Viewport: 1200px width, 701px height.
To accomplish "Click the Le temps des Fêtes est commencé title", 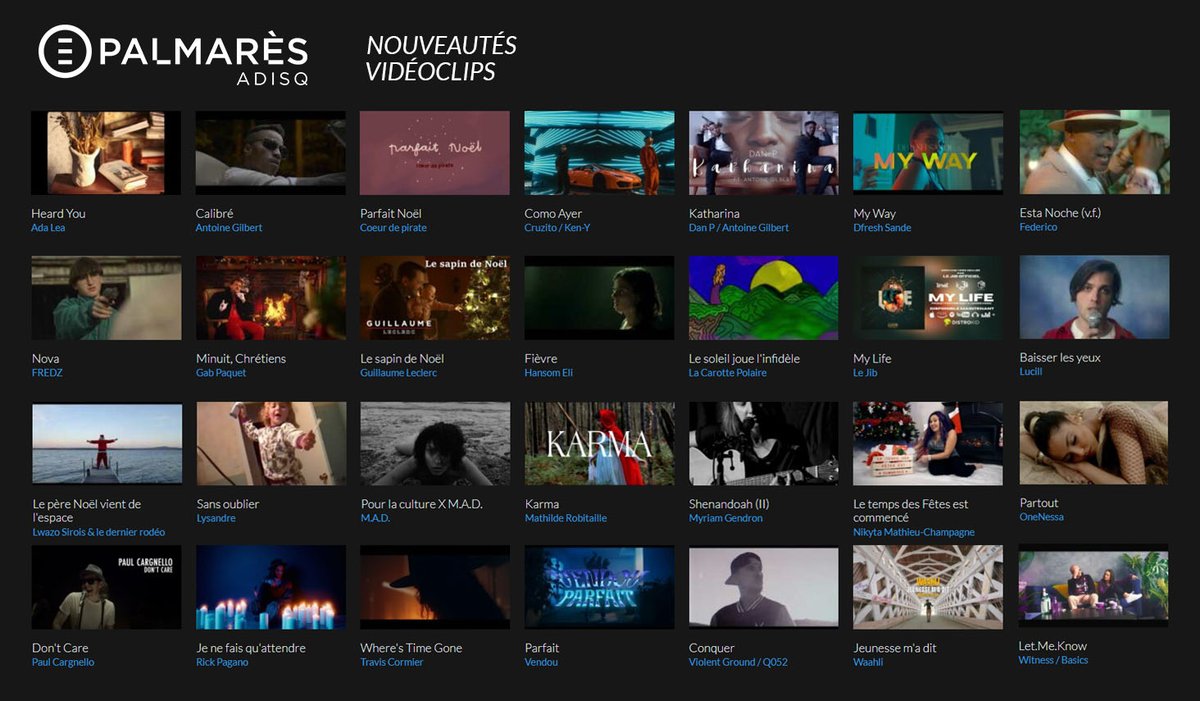I will point(911,511).
